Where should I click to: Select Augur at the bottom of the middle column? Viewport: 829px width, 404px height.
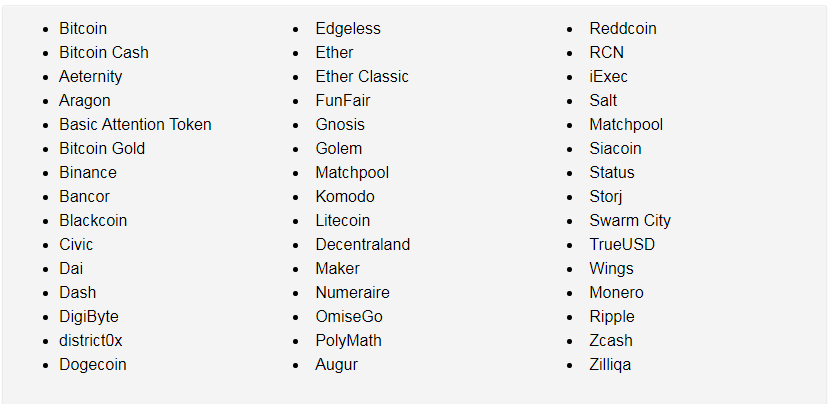pyautogui.click(x=336, y=365)
